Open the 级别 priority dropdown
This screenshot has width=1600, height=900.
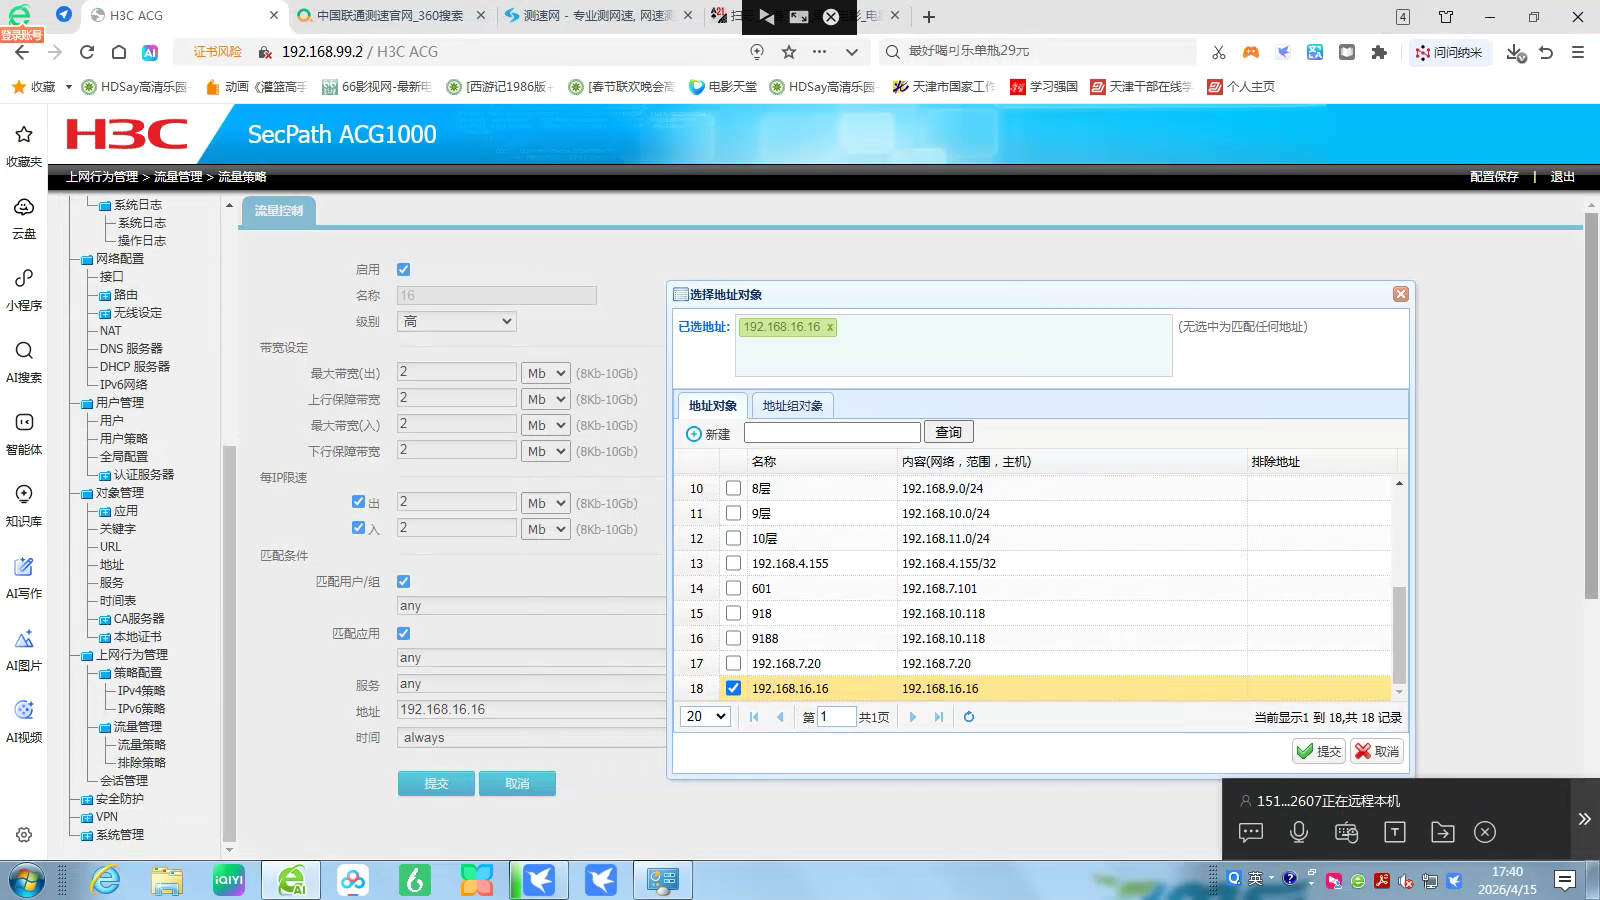click(456, 321)
